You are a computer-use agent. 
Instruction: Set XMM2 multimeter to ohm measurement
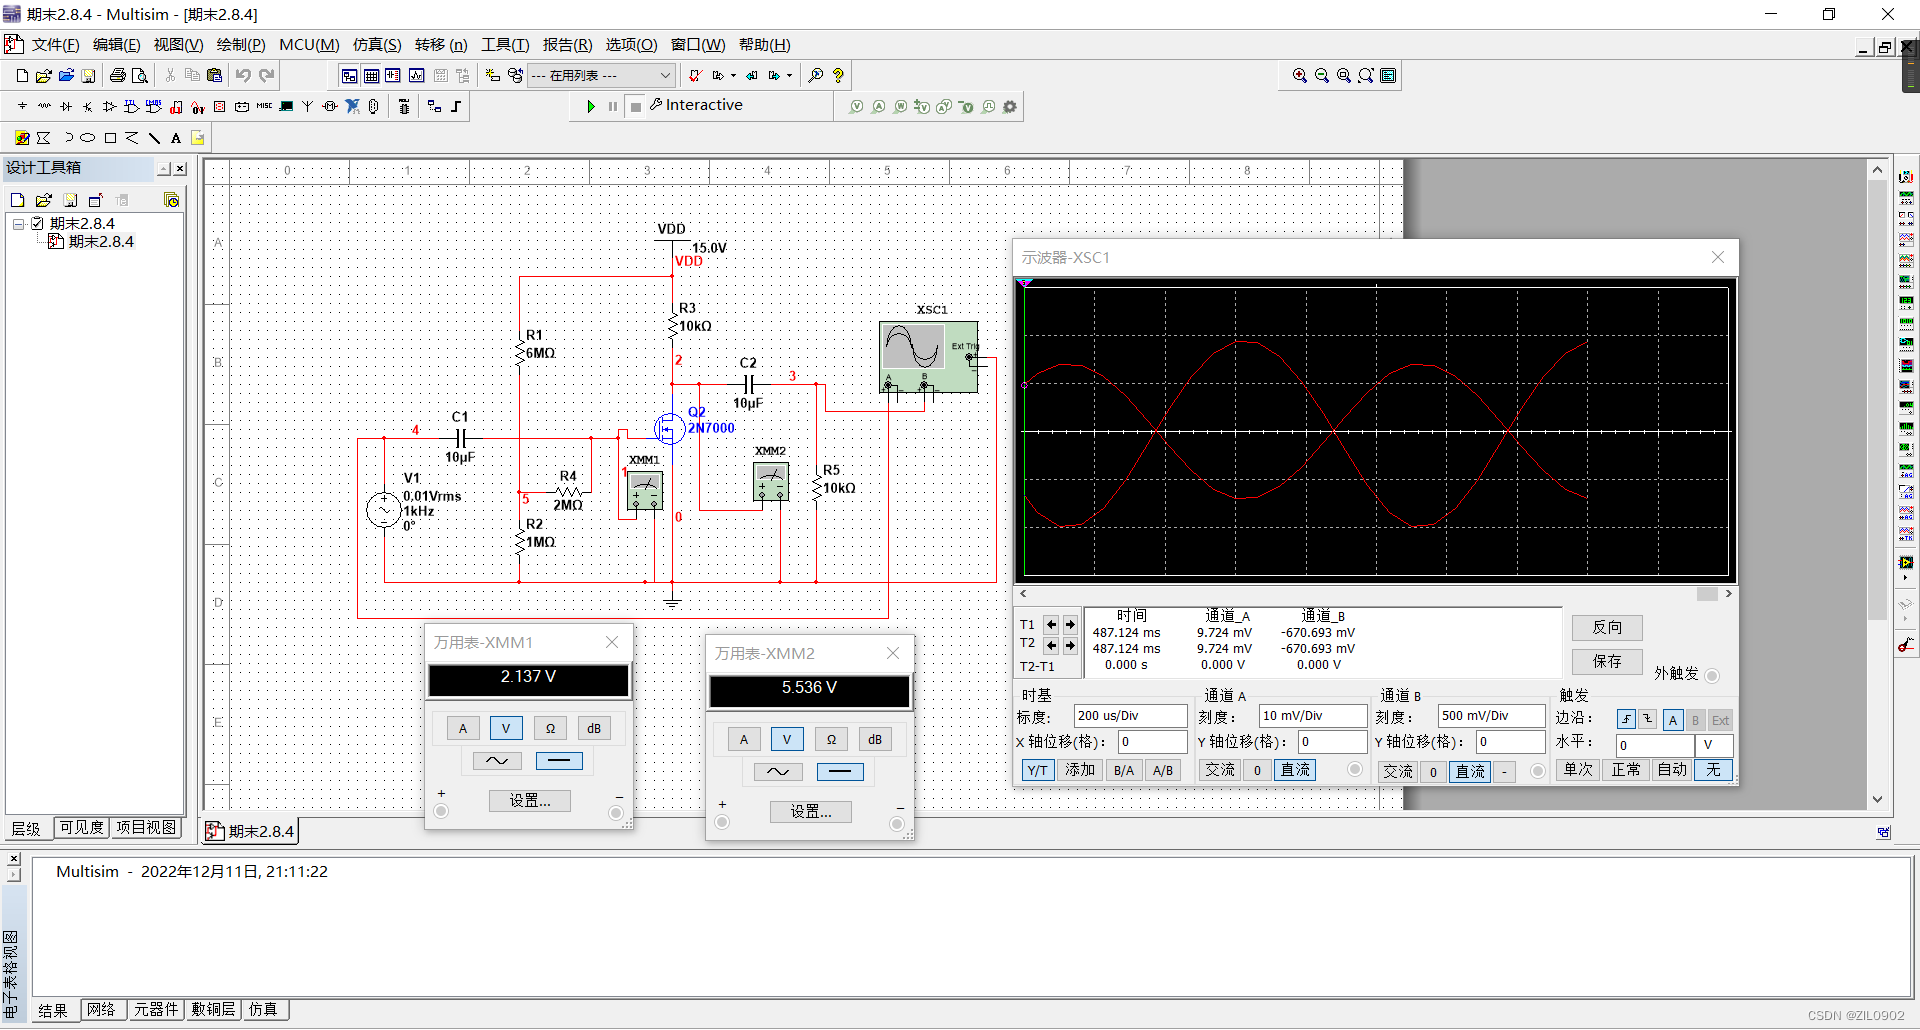831,739
